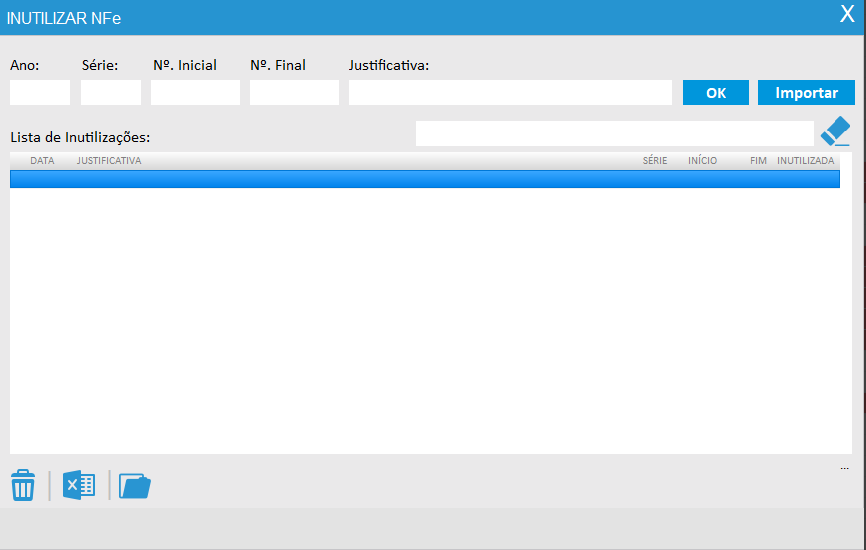Focus the Ano input field
866x550 pixels.
pos(40,93)
